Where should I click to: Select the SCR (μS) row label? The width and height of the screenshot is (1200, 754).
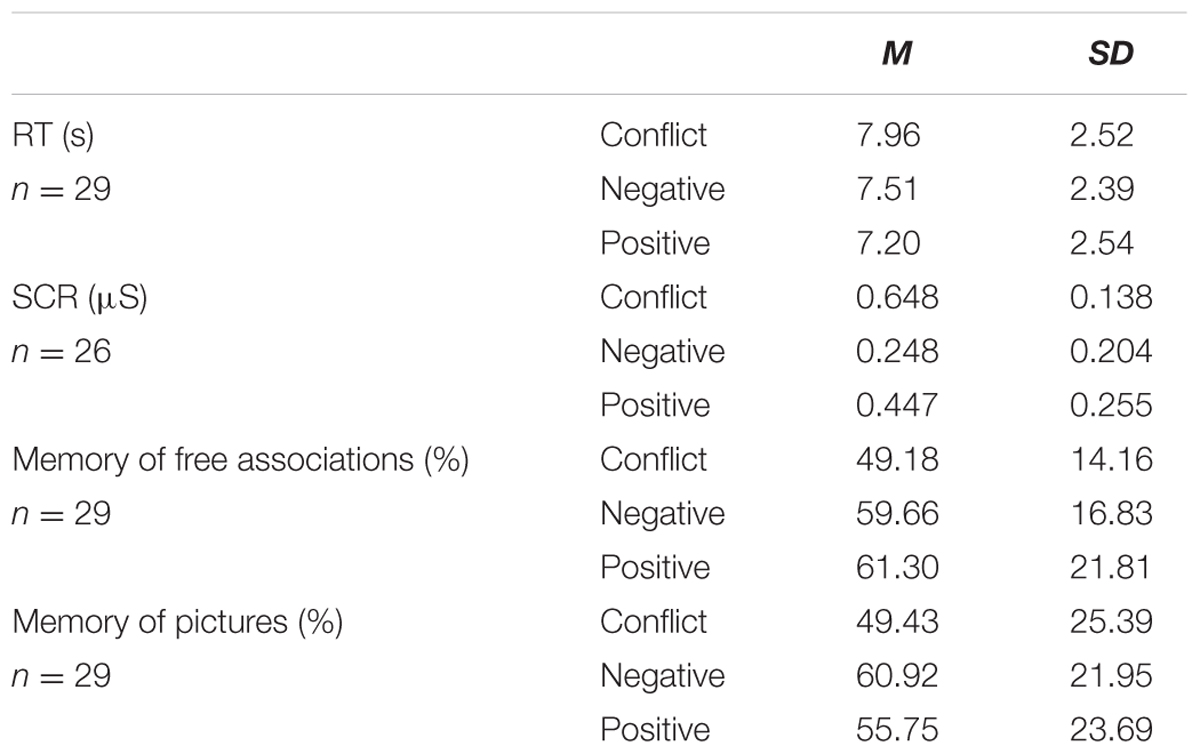(79, 297)
